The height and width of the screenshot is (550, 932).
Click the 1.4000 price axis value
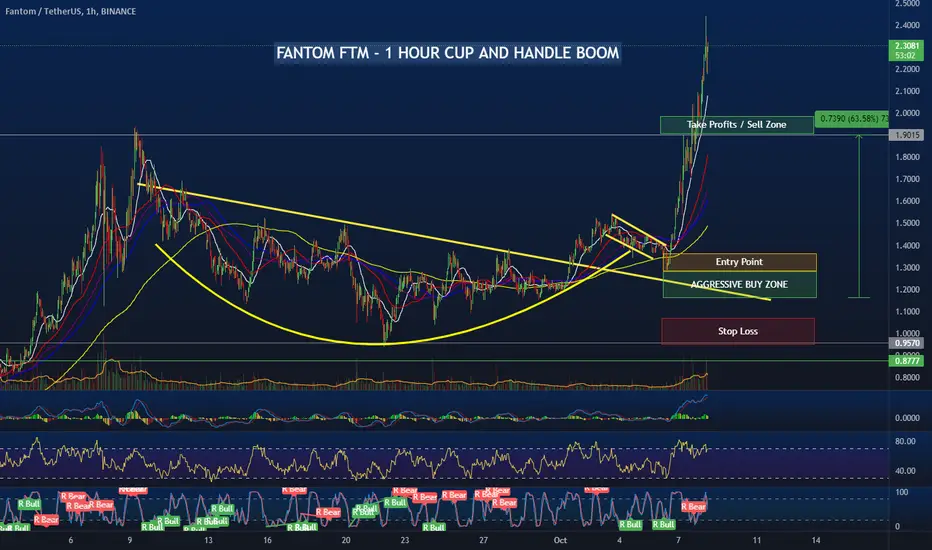[x=907, y=246]
